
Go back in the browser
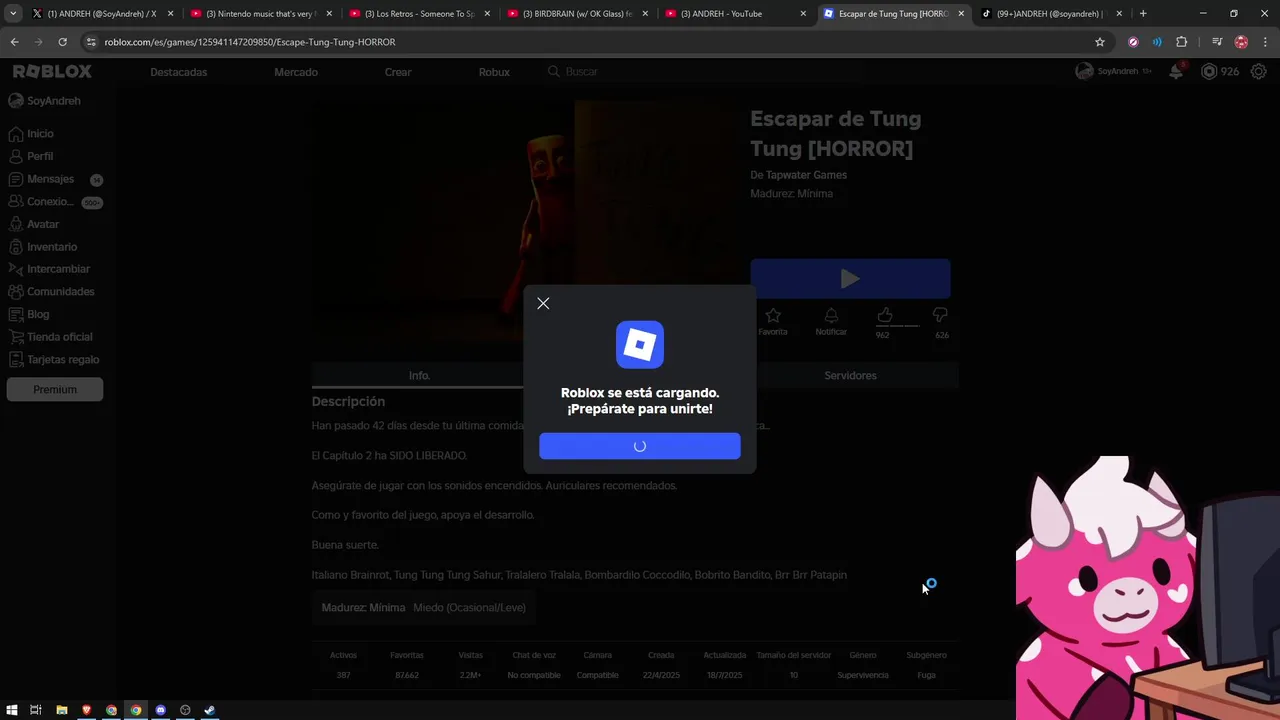pyautogui.click(x=14, y=42)
